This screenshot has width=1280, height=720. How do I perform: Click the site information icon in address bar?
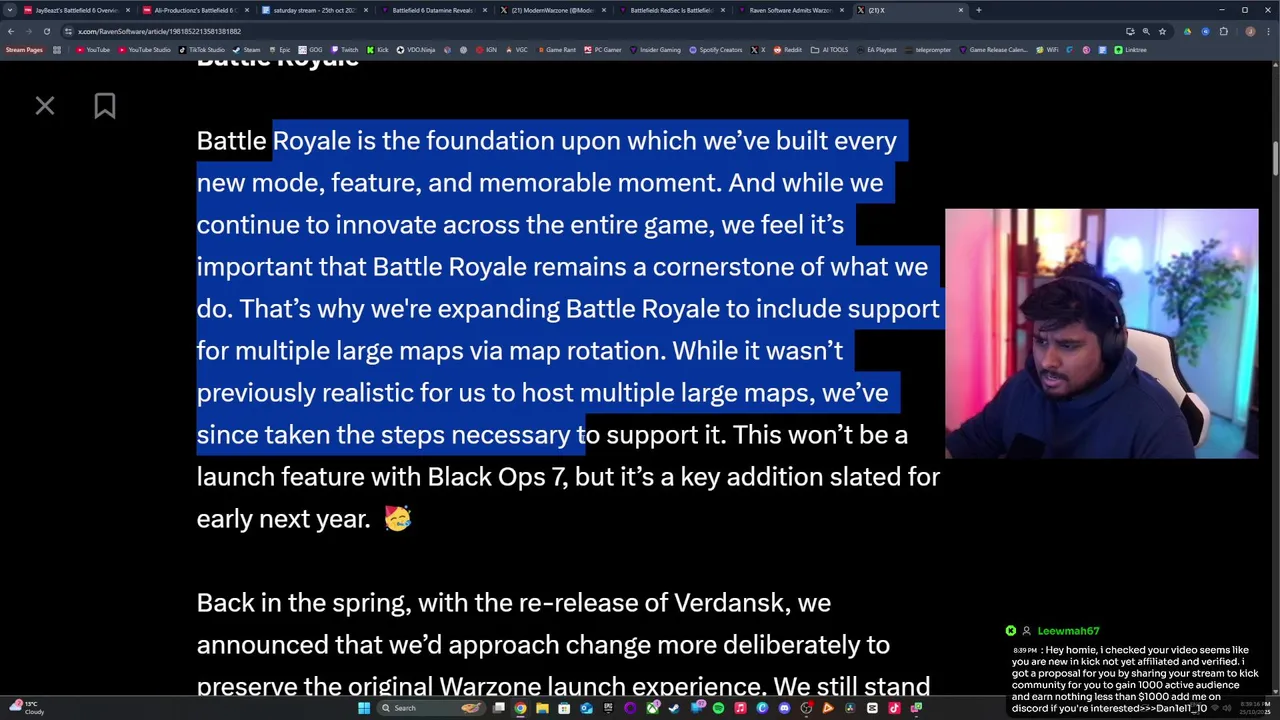tap(67, 31)
